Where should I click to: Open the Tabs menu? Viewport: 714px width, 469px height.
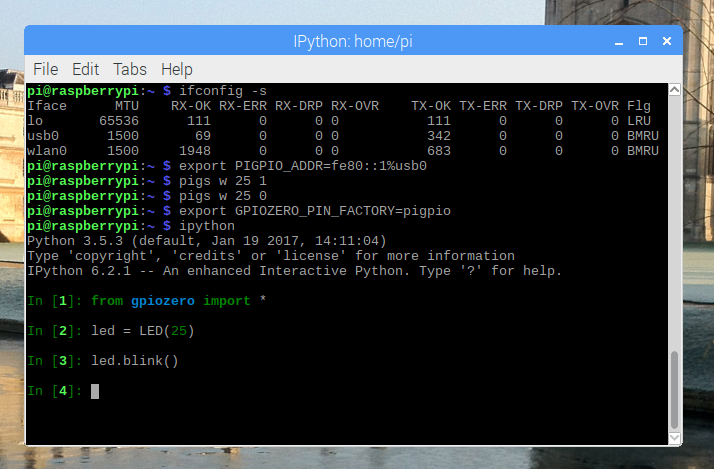[130, 69]
